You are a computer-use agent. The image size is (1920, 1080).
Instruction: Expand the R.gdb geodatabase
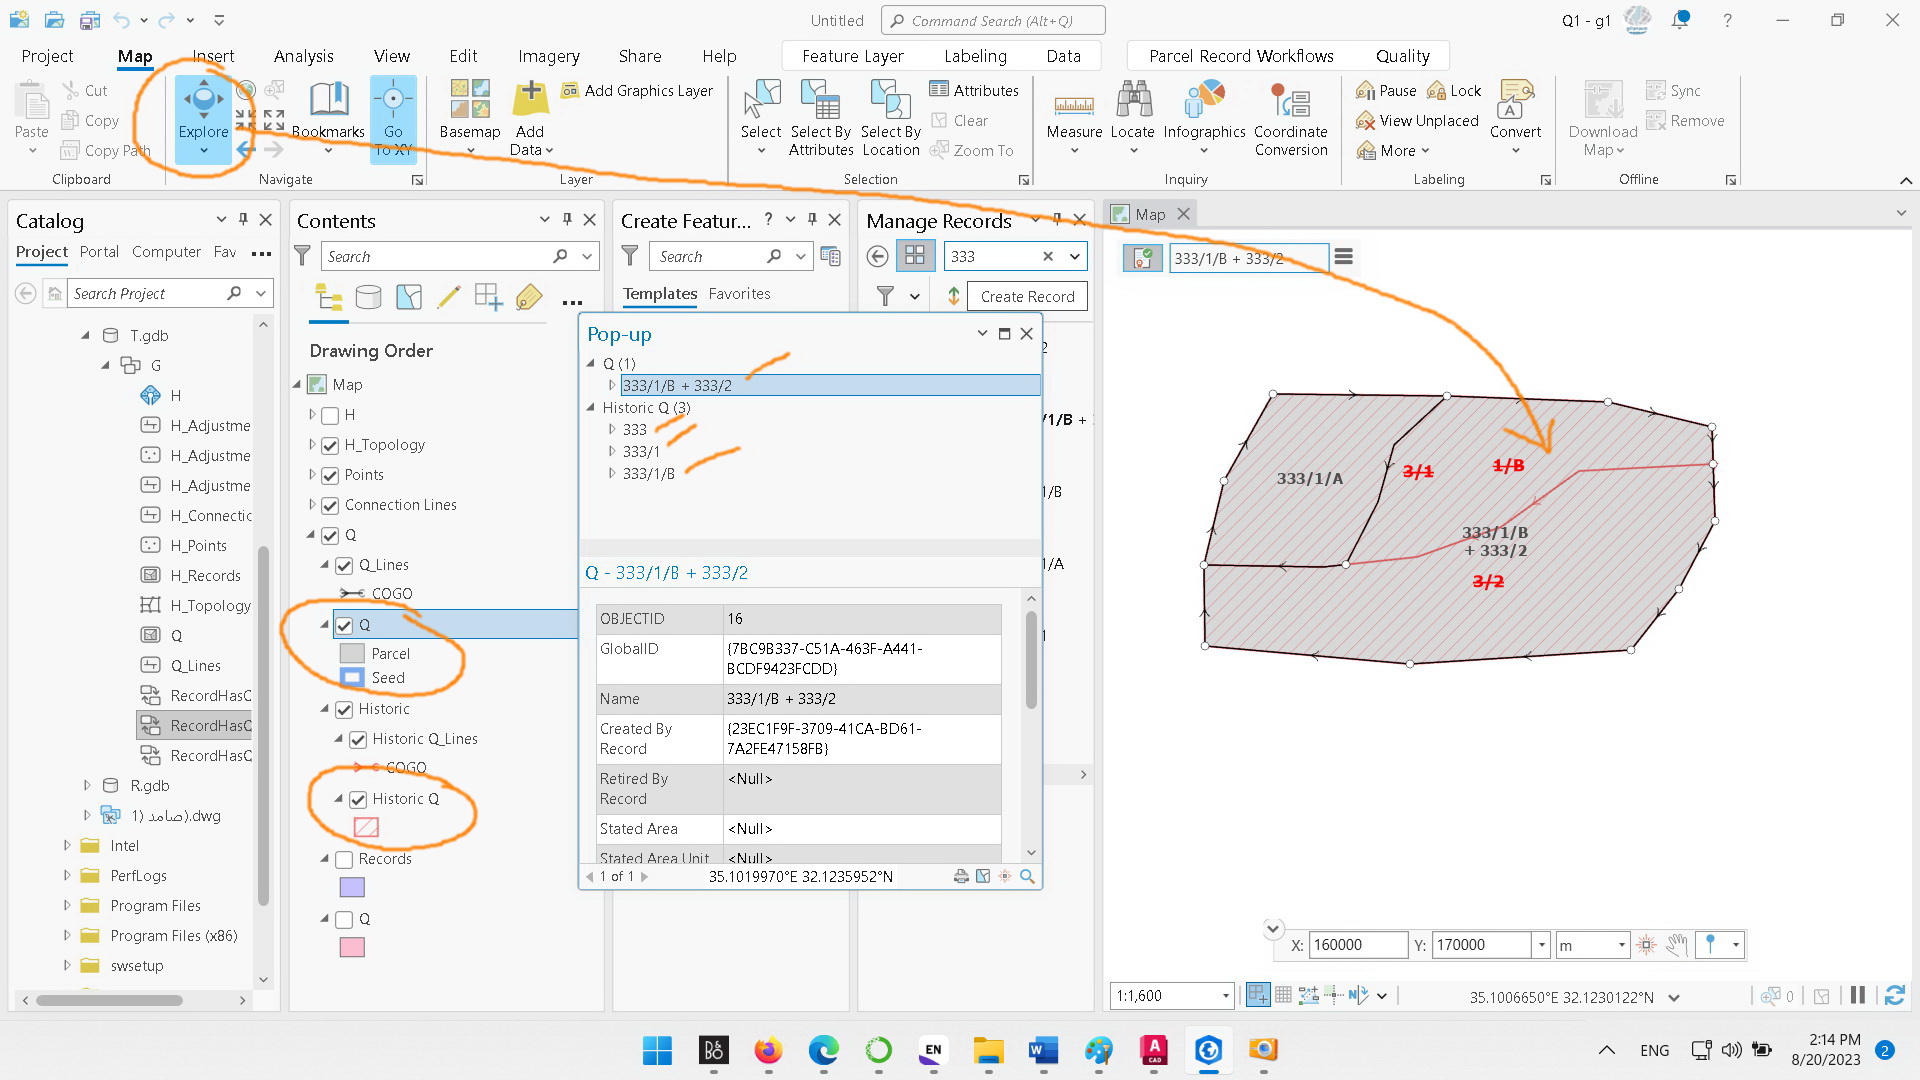tap(86, 786)
